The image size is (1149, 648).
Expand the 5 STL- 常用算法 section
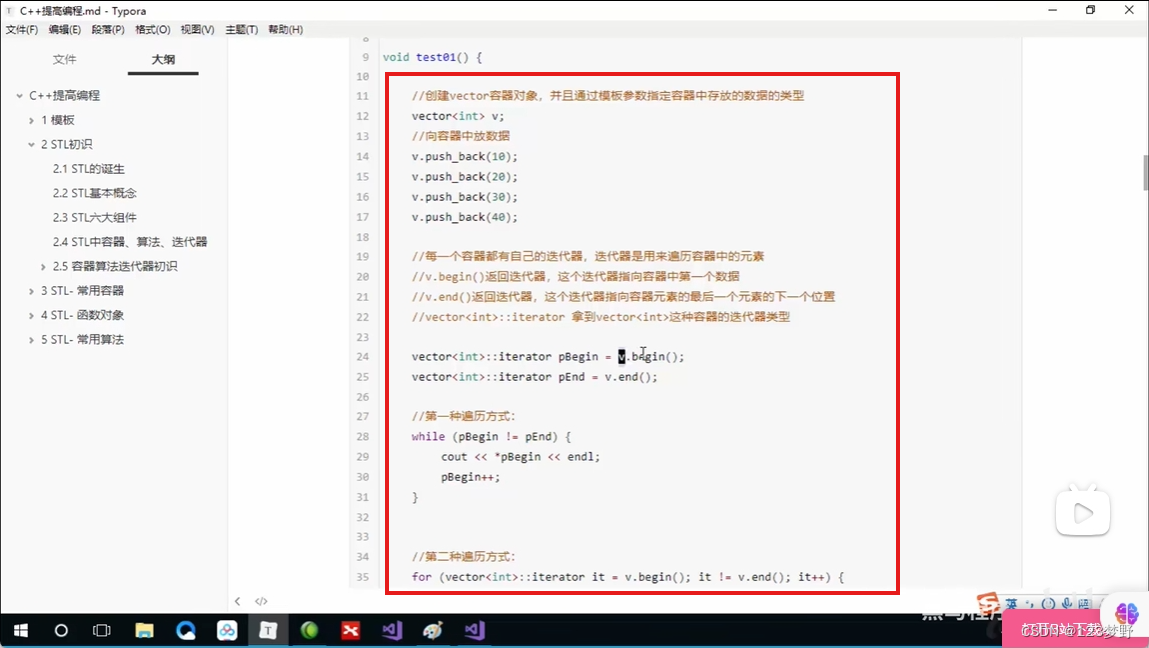point(32,340)
